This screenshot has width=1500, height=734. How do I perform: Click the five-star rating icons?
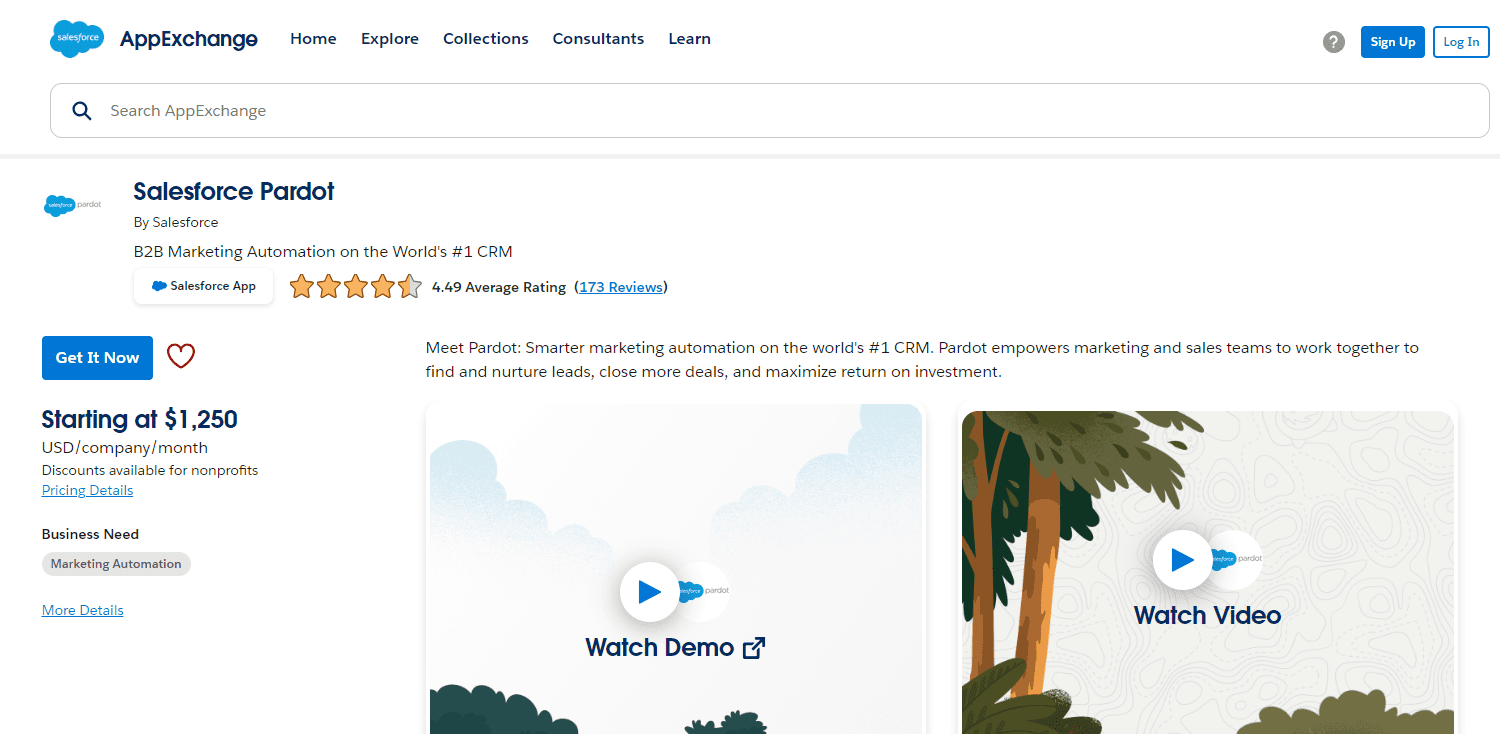(x=356, y=287)
